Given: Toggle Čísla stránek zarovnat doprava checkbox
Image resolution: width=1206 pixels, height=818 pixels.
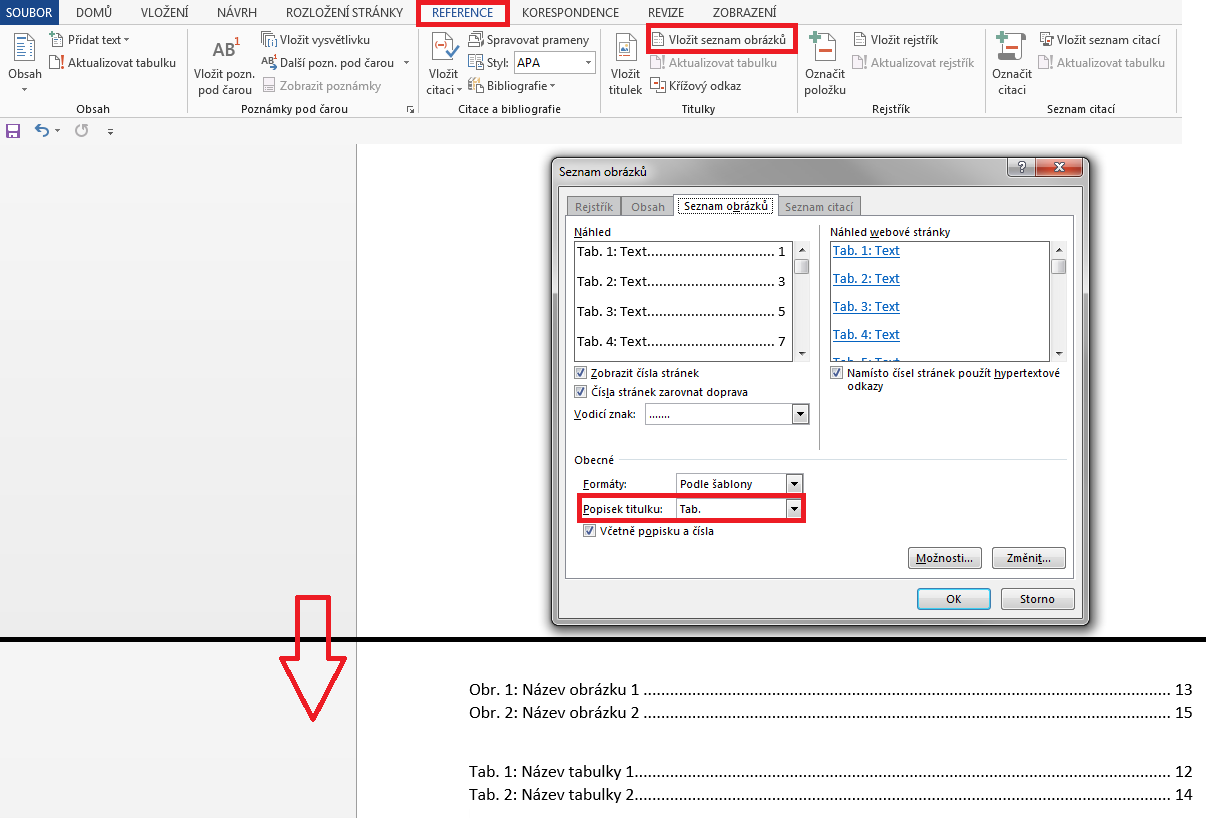Looking at the screenshot, I should pyautogui.click(x=581, y=392).
